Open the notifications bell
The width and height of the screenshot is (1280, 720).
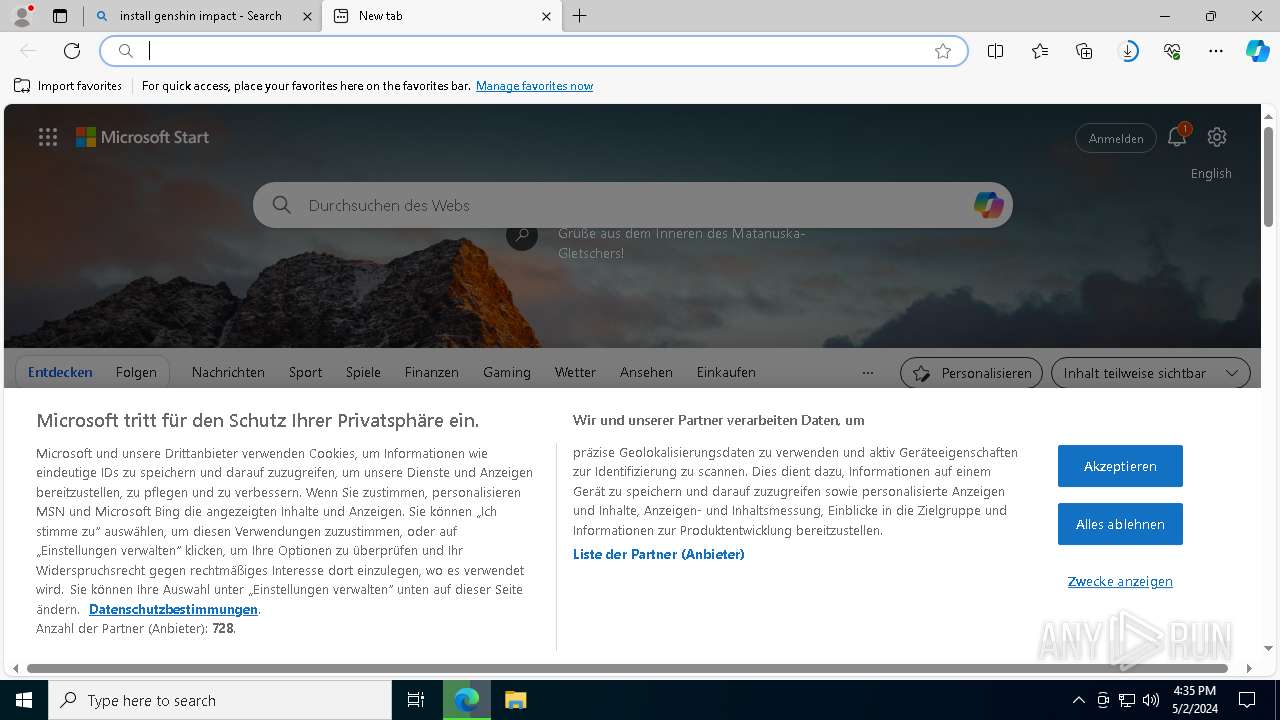(1177, 137)
